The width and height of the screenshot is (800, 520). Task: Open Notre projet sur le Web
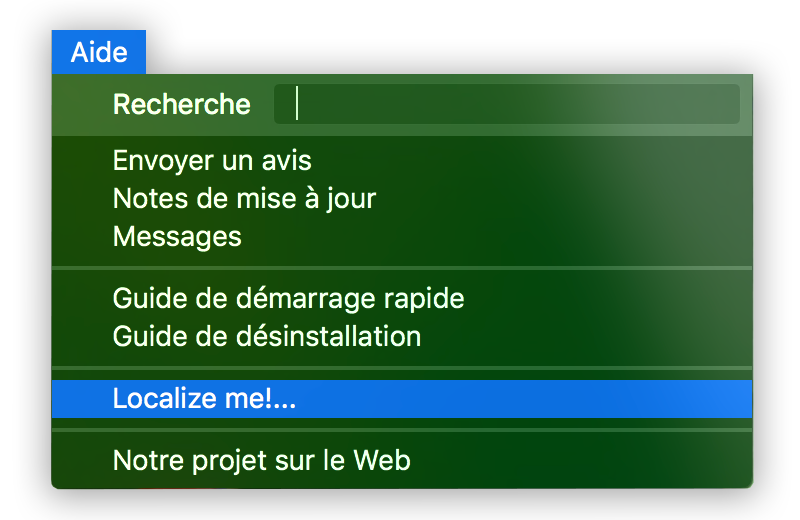tap(261, 461)
